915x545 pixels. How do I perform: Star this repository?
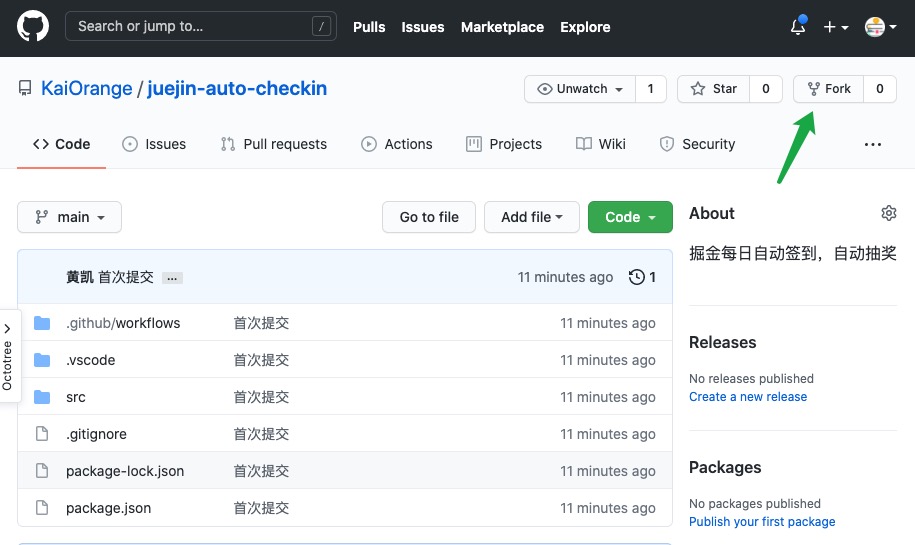click(x=713, y=89)
